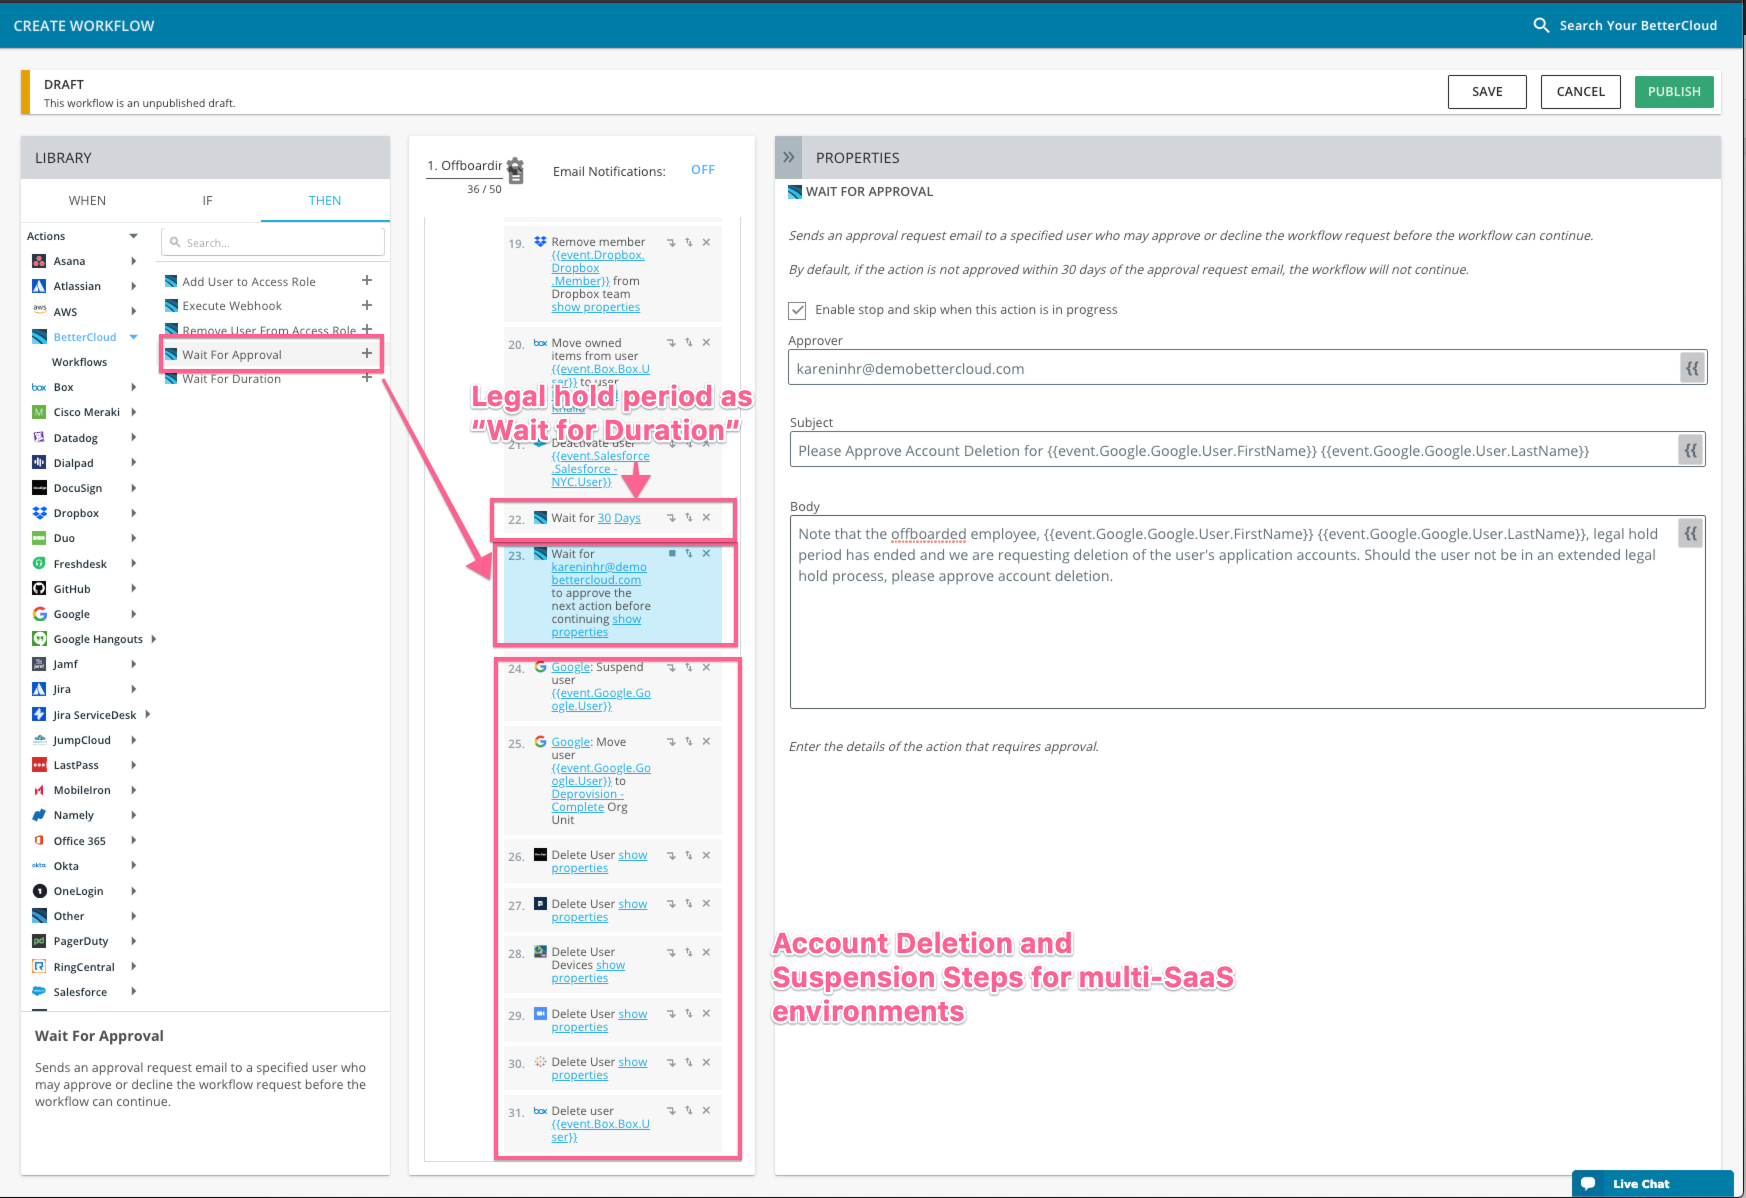This screenshot has width=1746, height=1198.
Task: Add the Wait For Approval action
Action: pyautogui.click(x=367, y=353)
